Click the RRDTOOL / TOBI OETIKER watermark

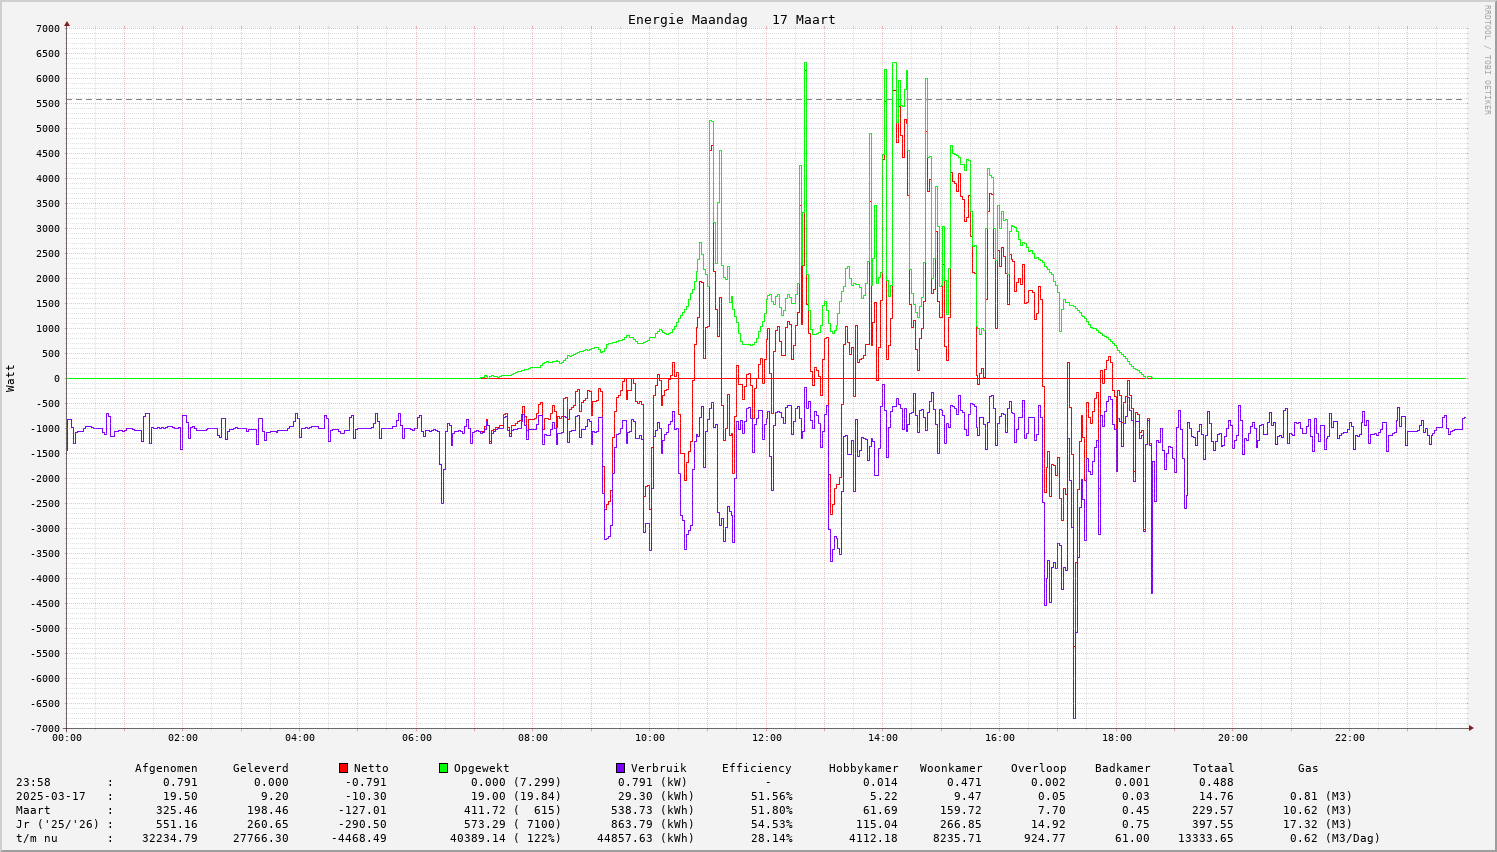tap(1487, 59)
